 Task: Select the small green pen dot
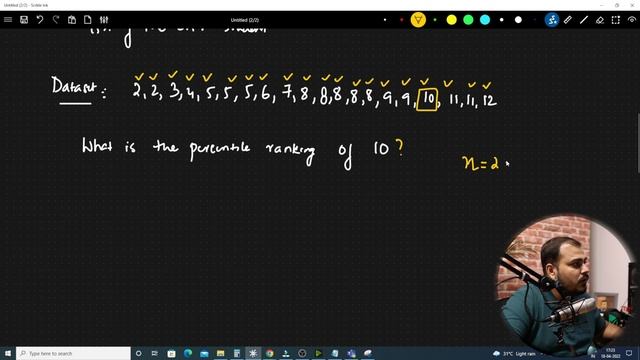(435, 20)
